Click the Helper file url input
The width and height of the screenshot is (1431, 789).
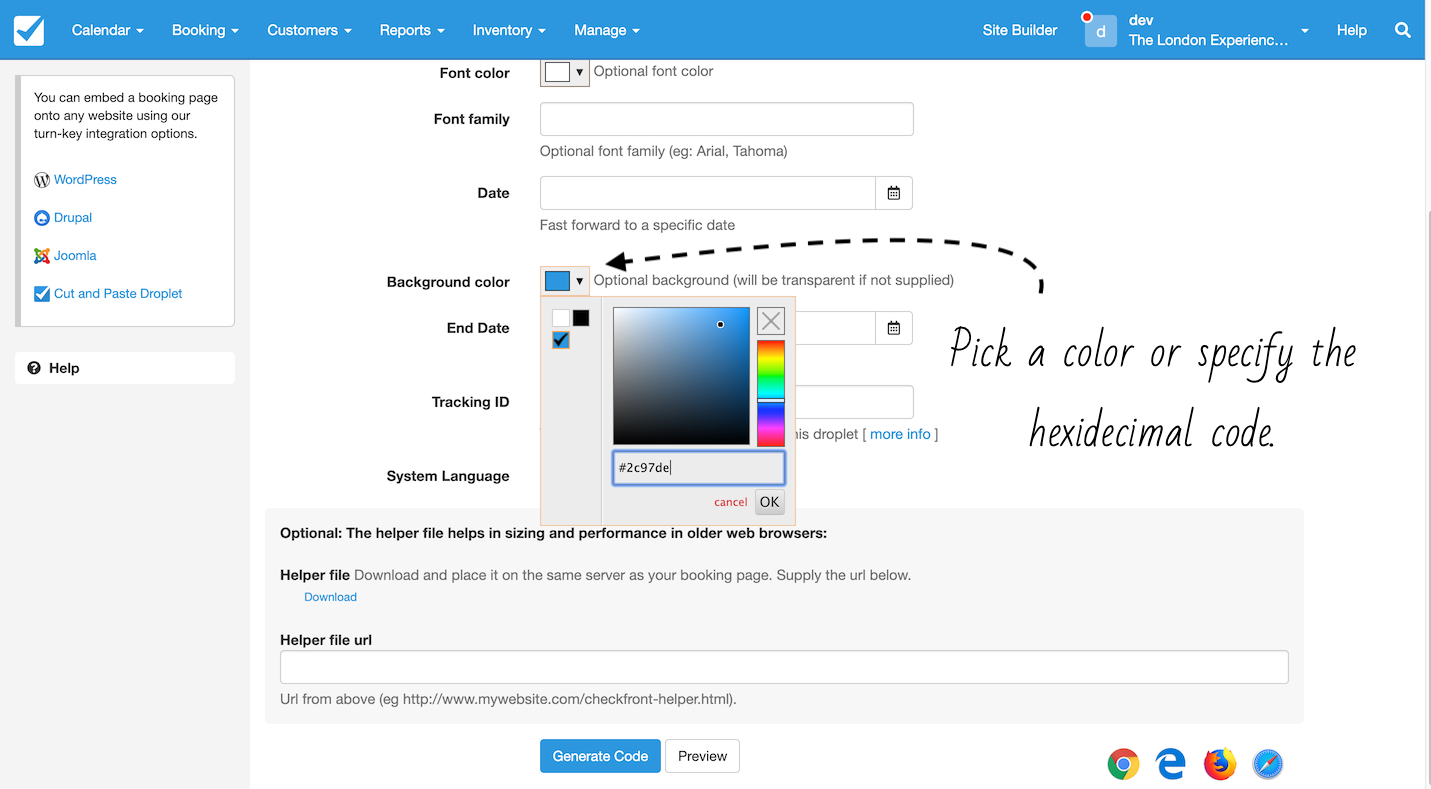tap(784, 667)
